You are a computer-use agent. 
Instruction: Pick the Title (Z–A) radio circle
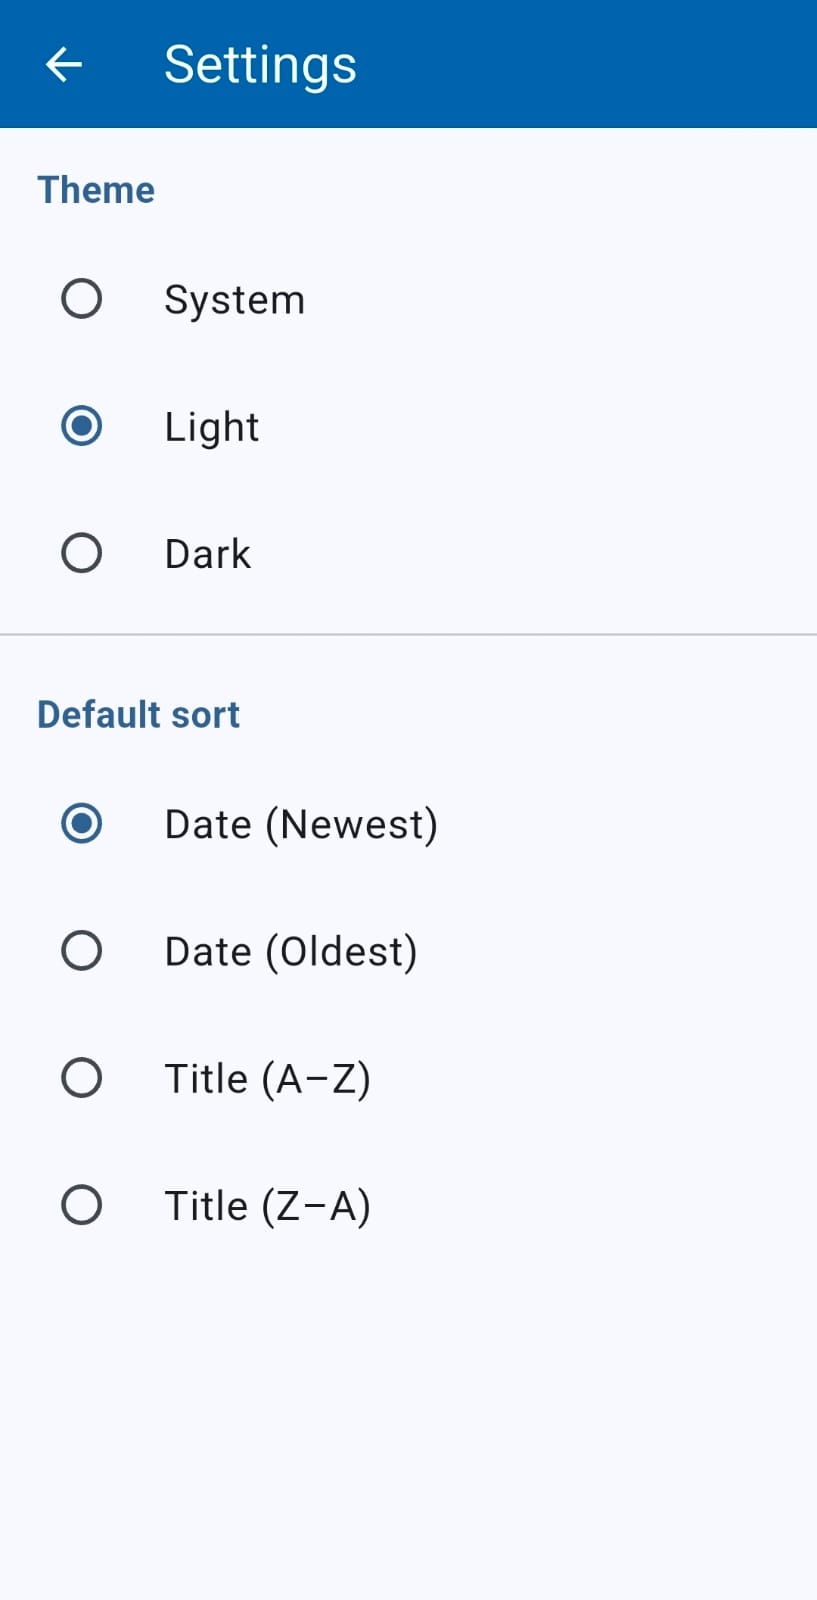pos(81,1205)
